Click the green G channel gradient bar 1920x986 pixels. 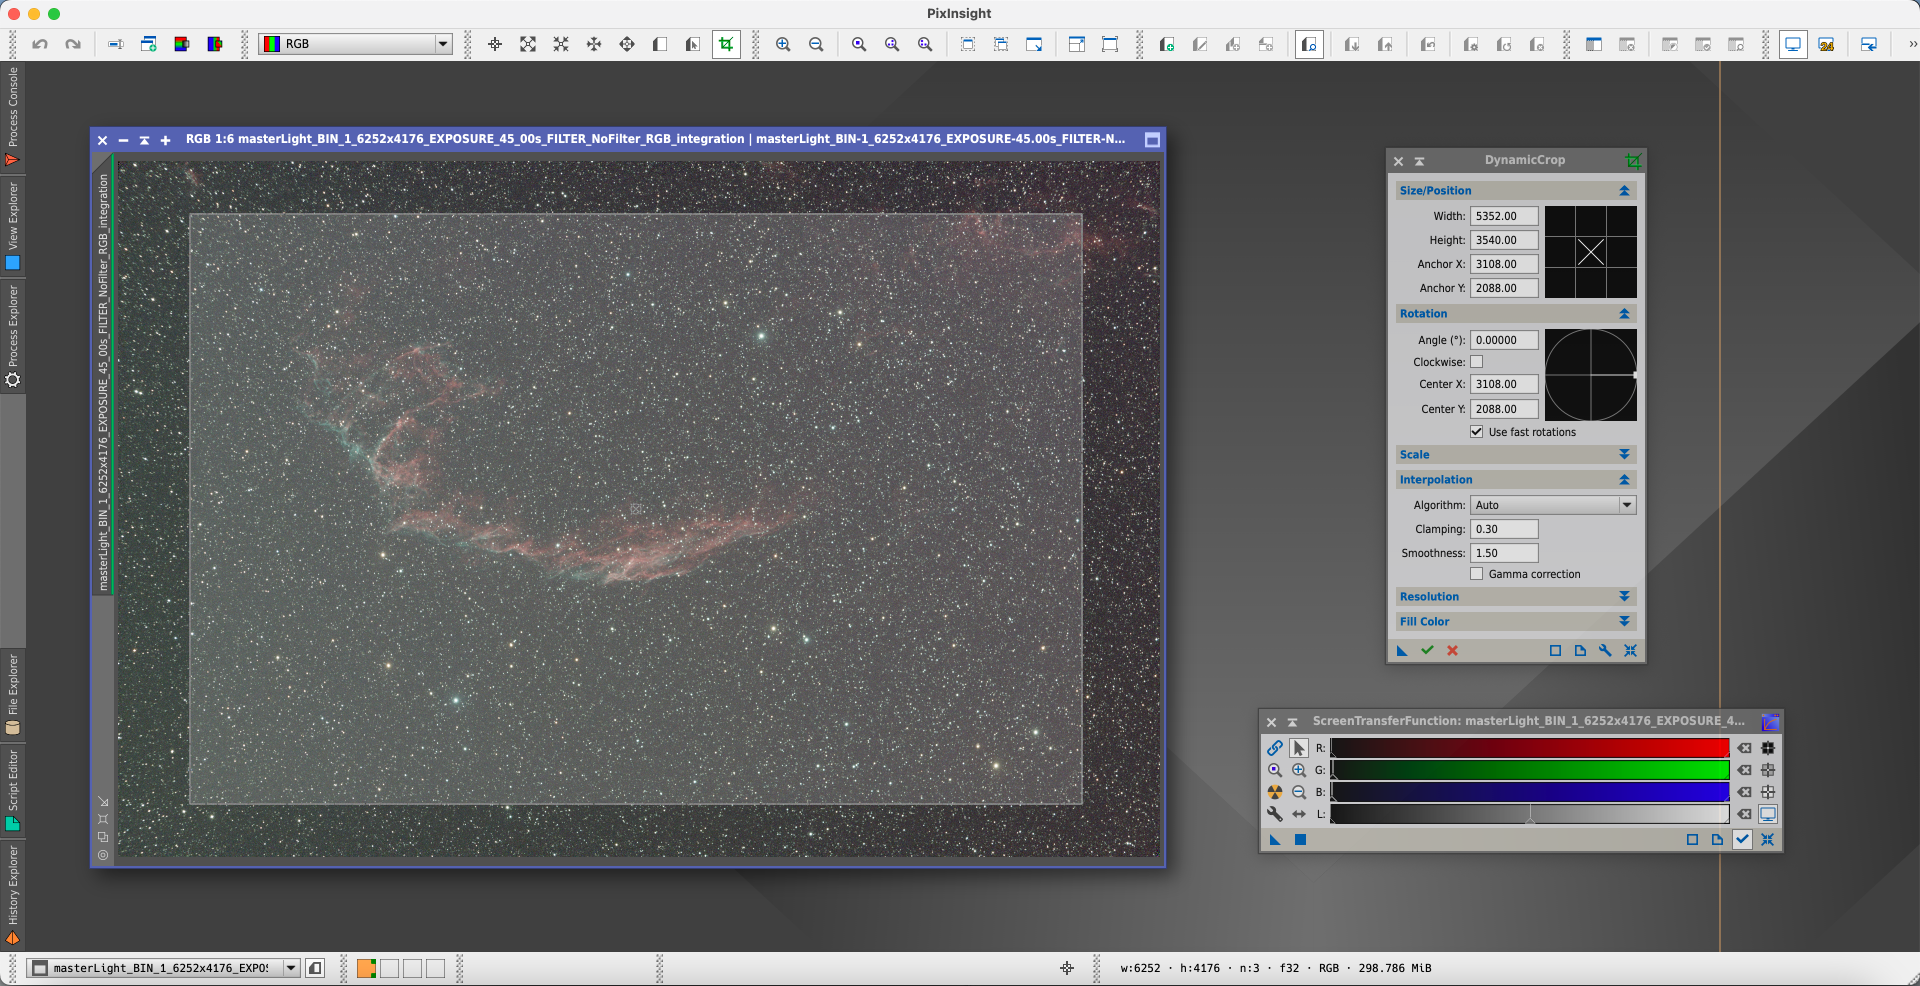click(1530, 770)
